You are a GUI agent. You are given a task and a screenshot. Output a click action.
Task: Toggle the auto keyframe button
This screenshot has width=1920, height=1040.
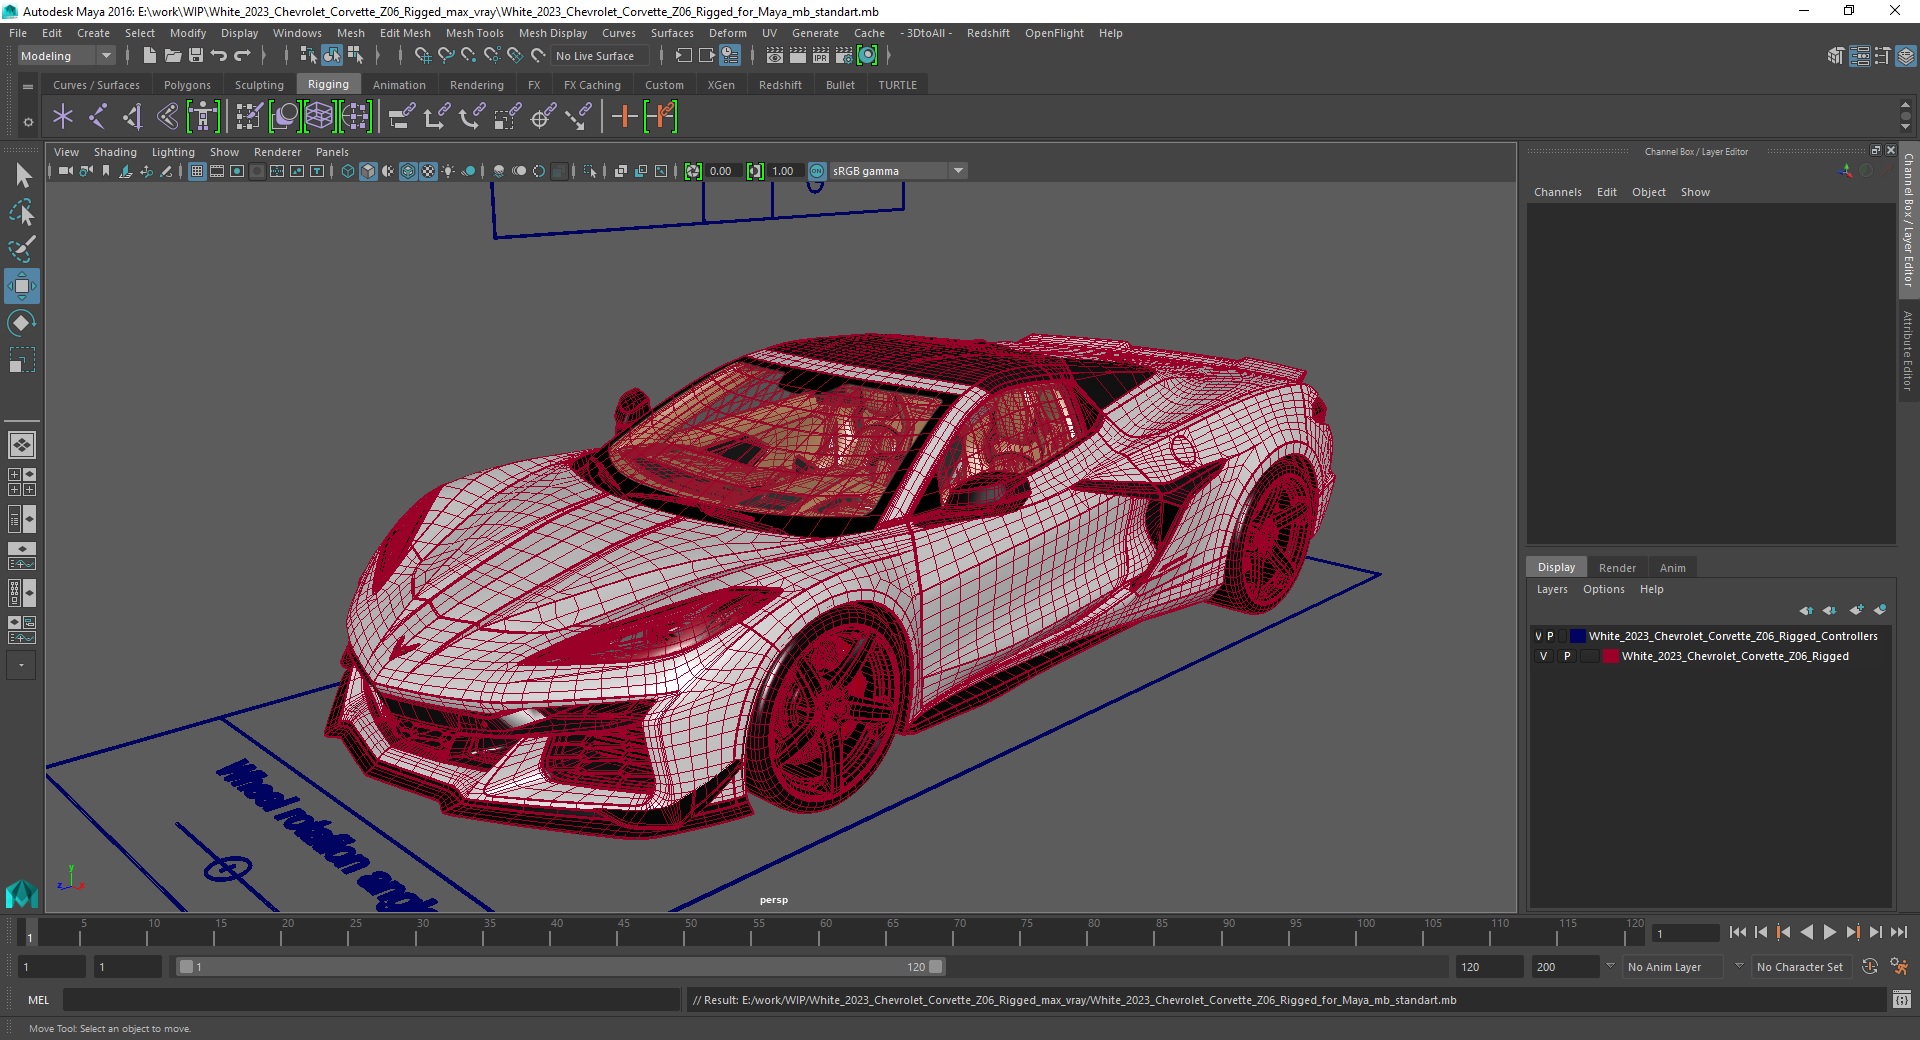[x=1870, y=967]
